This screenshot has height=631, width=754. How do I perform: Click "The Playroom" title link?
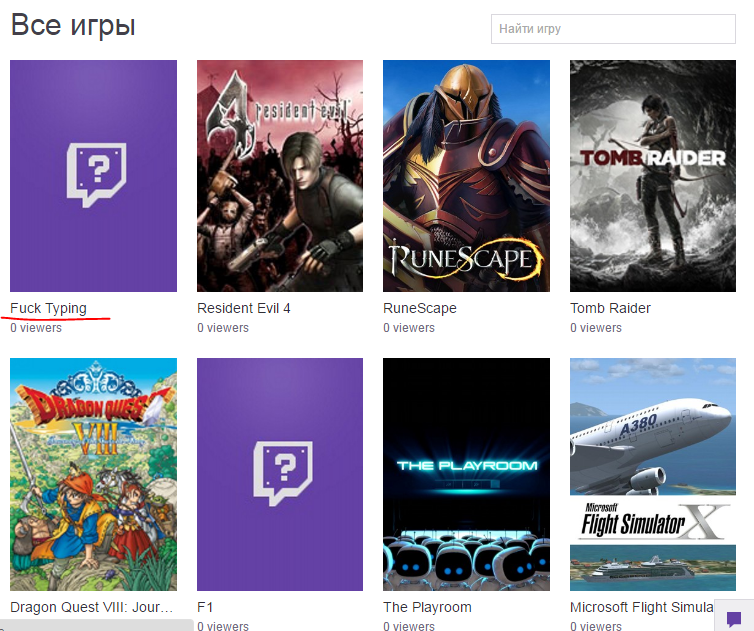click(427, 607)
